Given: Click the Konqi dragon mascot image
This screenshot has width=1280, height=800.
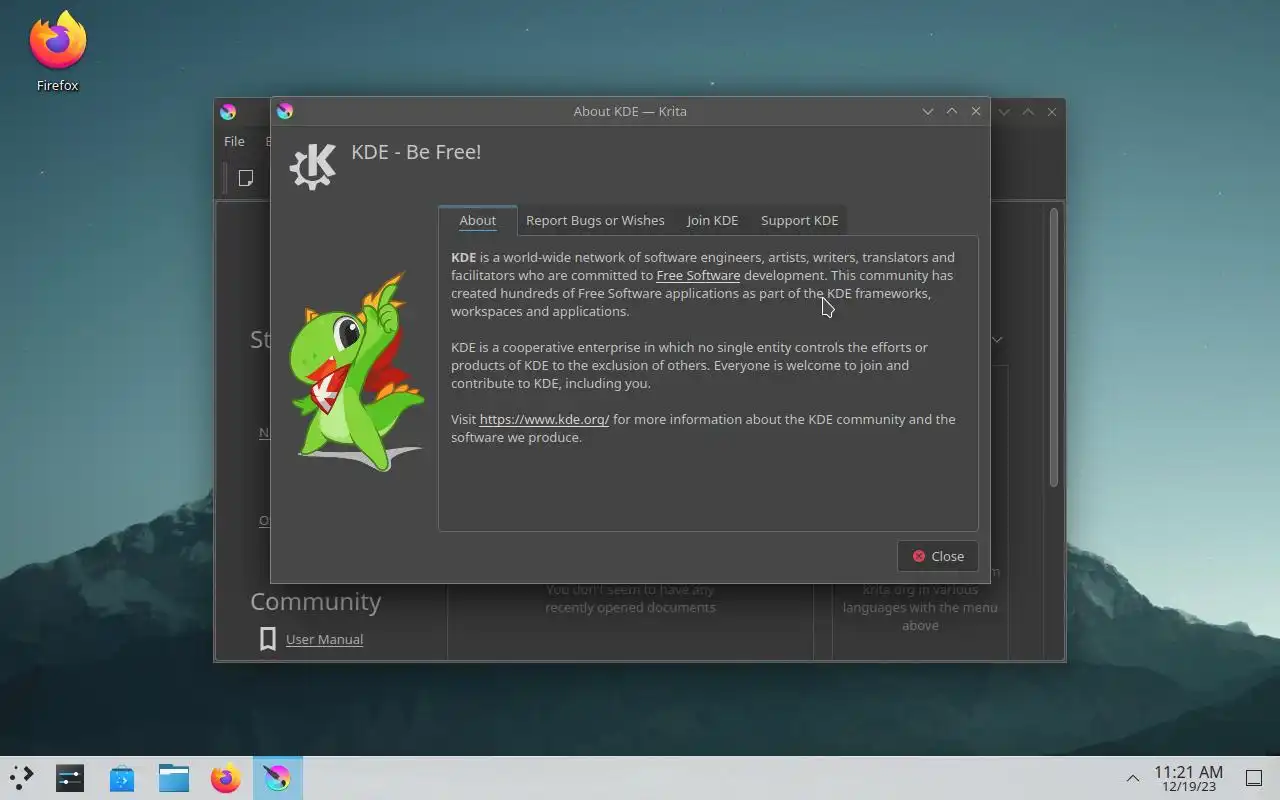Looking at the screenshot, I should [357, 372].
